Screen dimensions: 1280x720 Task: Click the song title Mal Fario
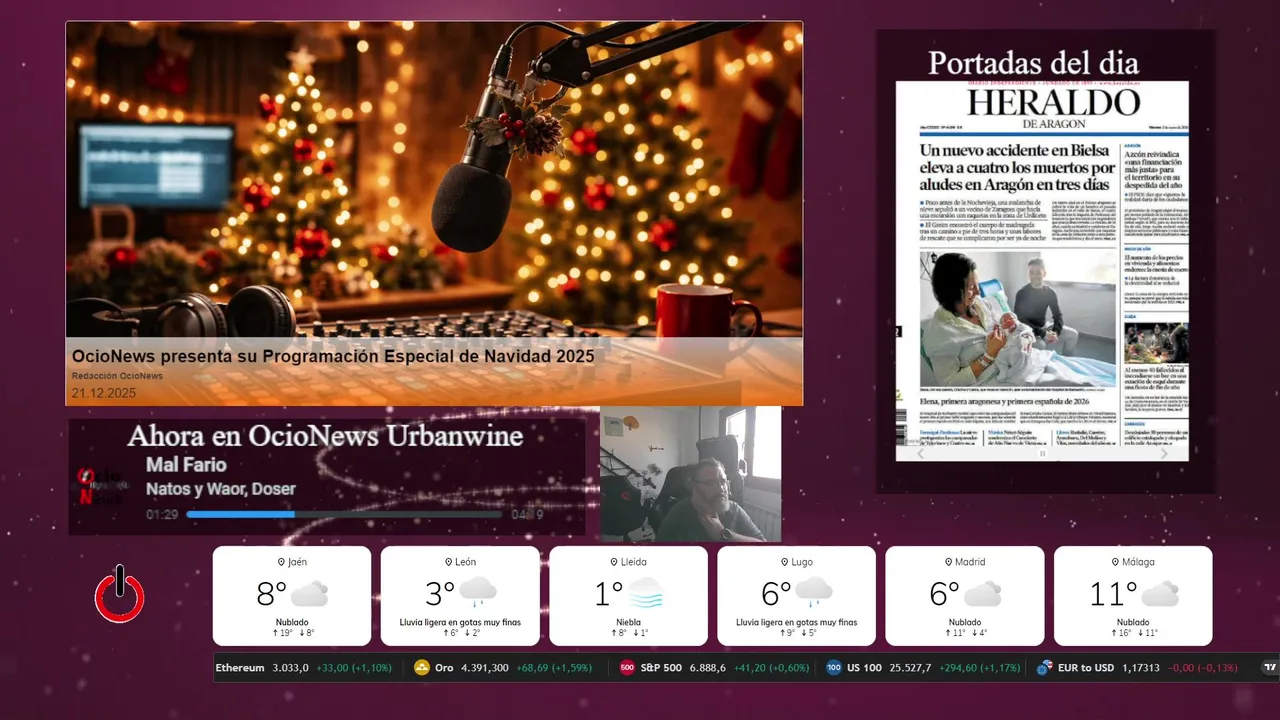pyautogui.click(x=186, y=465)
